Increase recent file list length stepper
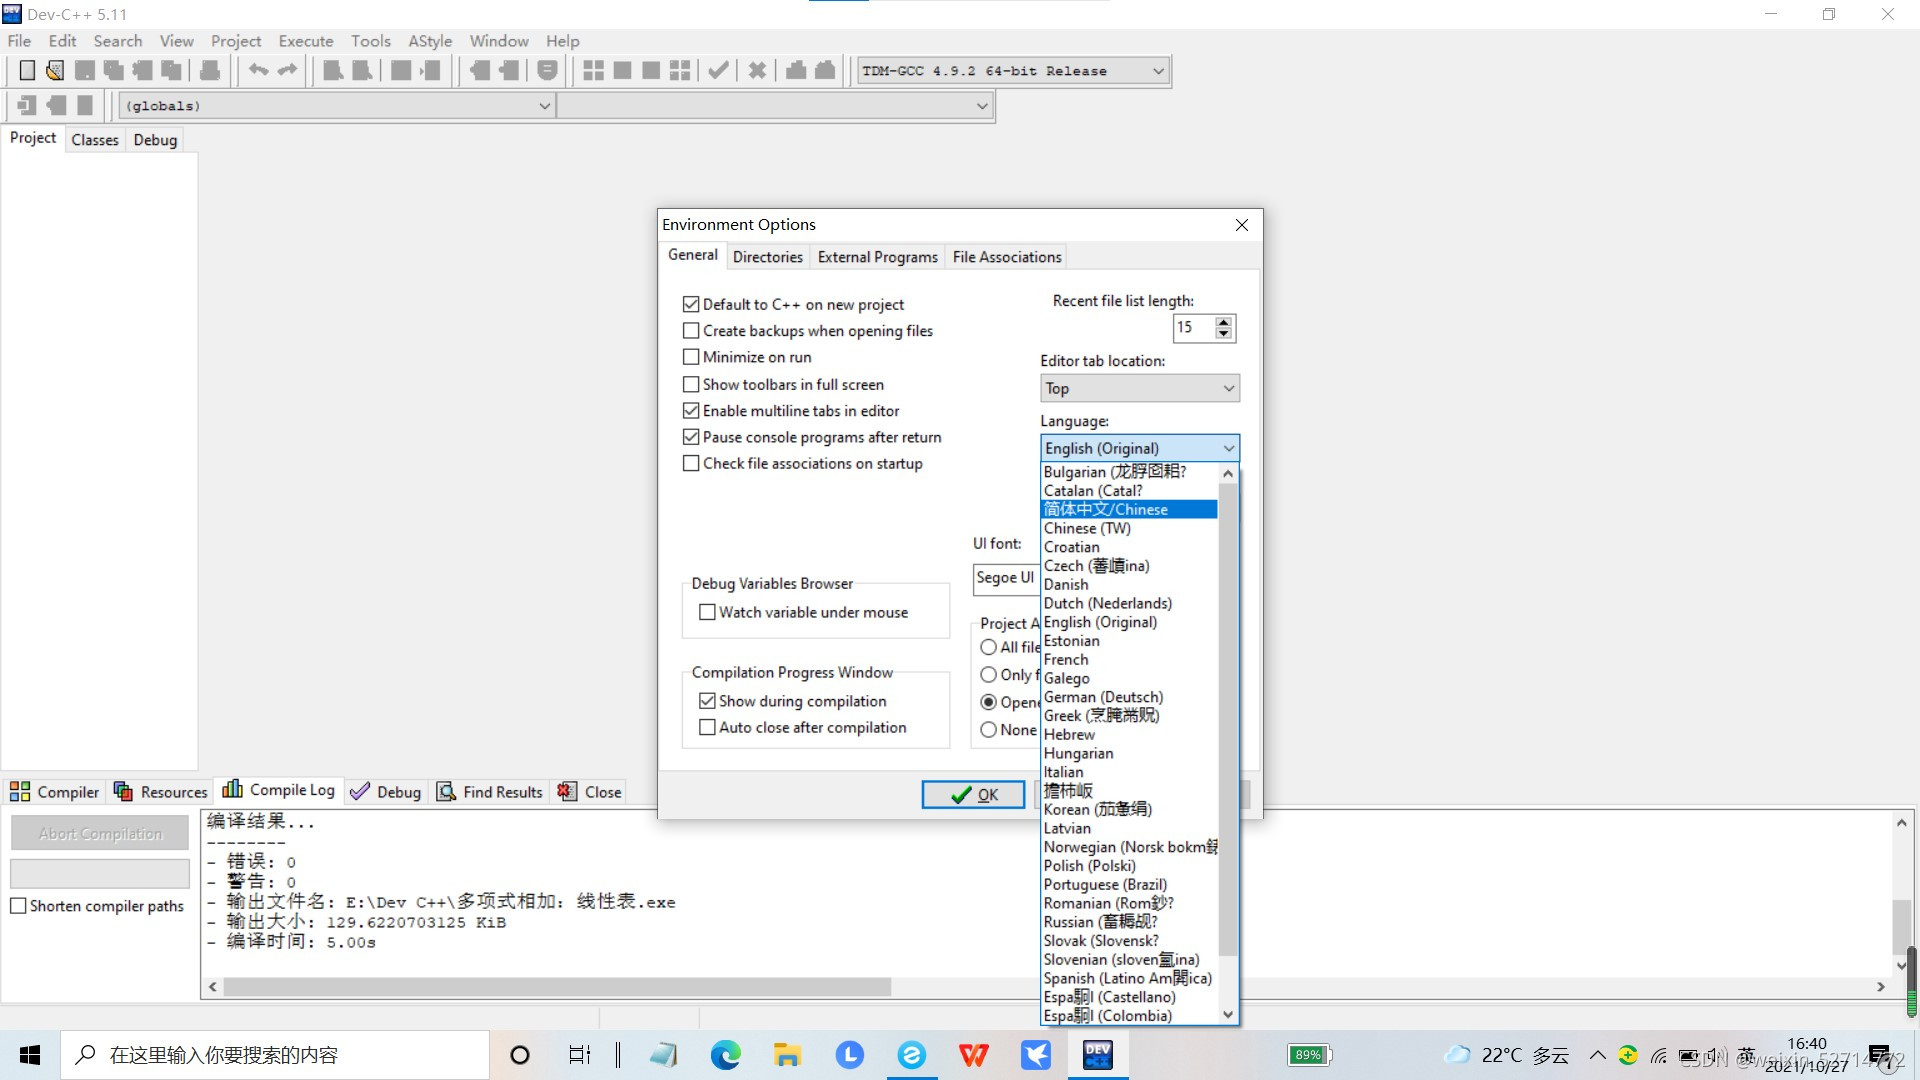This screenshot has width=1920, height=1080. [x=1223, y=322]
